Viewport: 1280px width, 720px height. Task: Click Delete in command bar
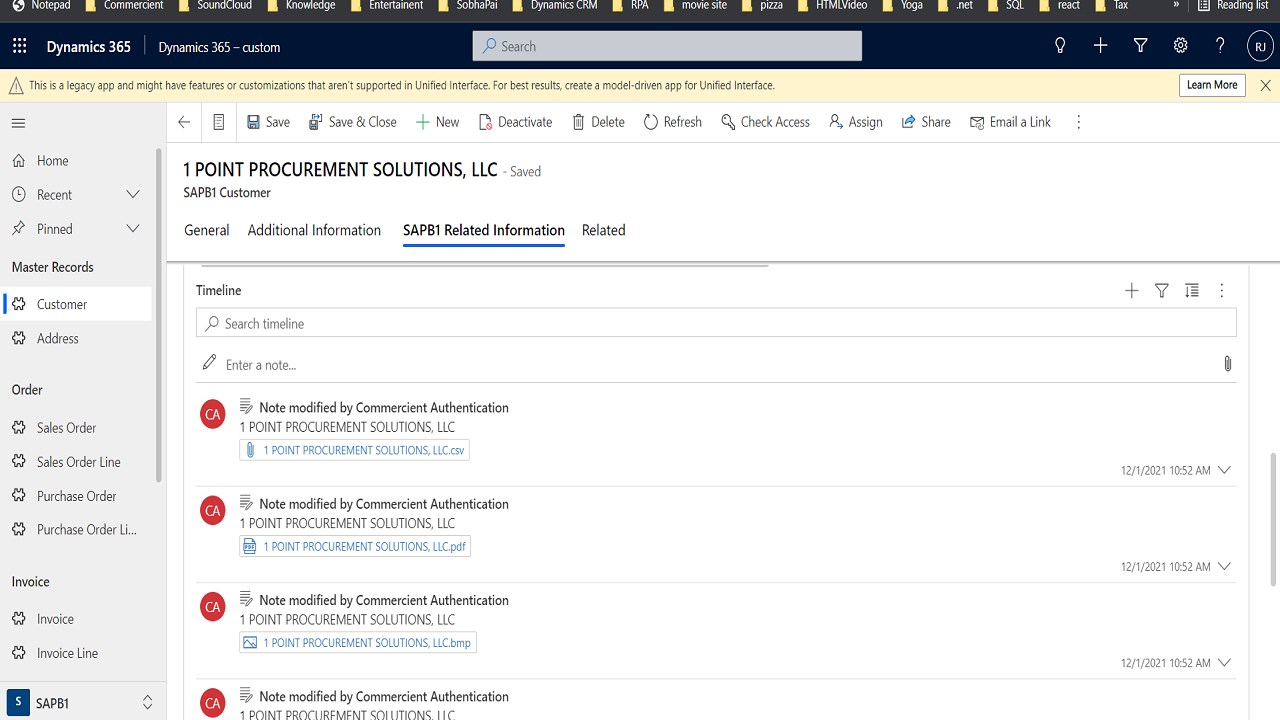pyautogui.click(x=598, y=122)
